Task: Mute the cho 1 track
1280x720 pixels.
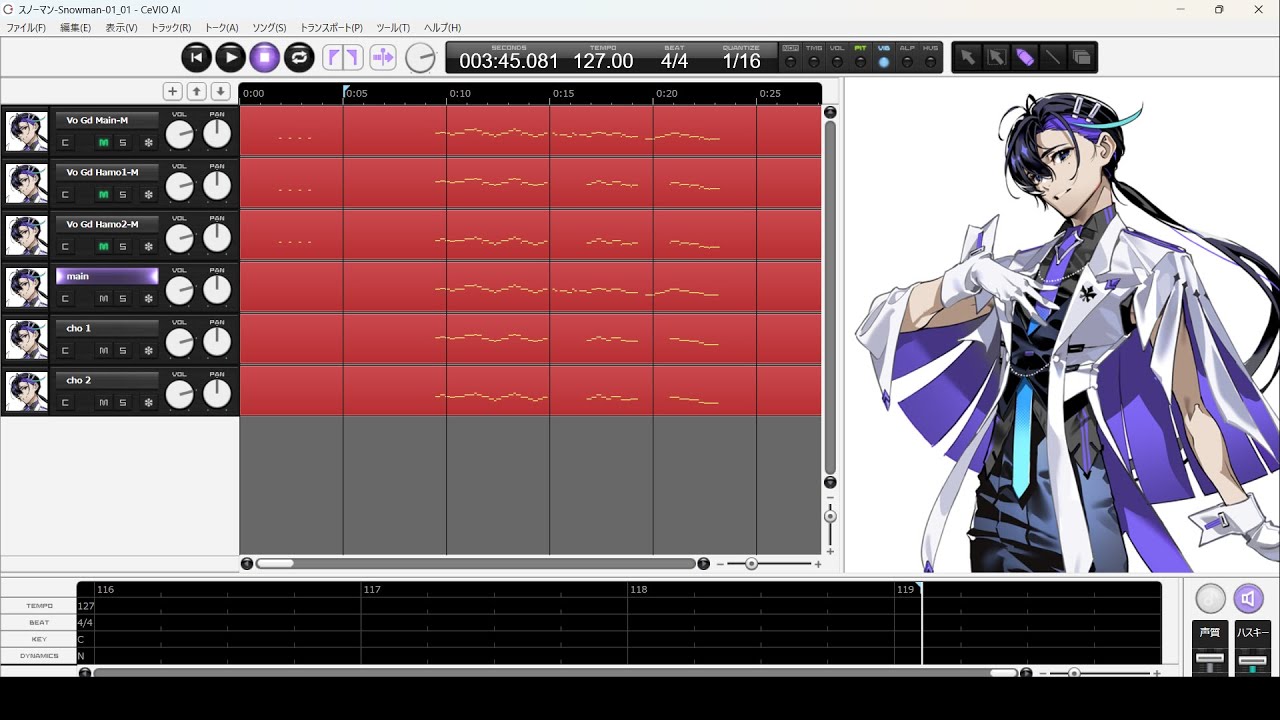Action: [x=103, y=350]
